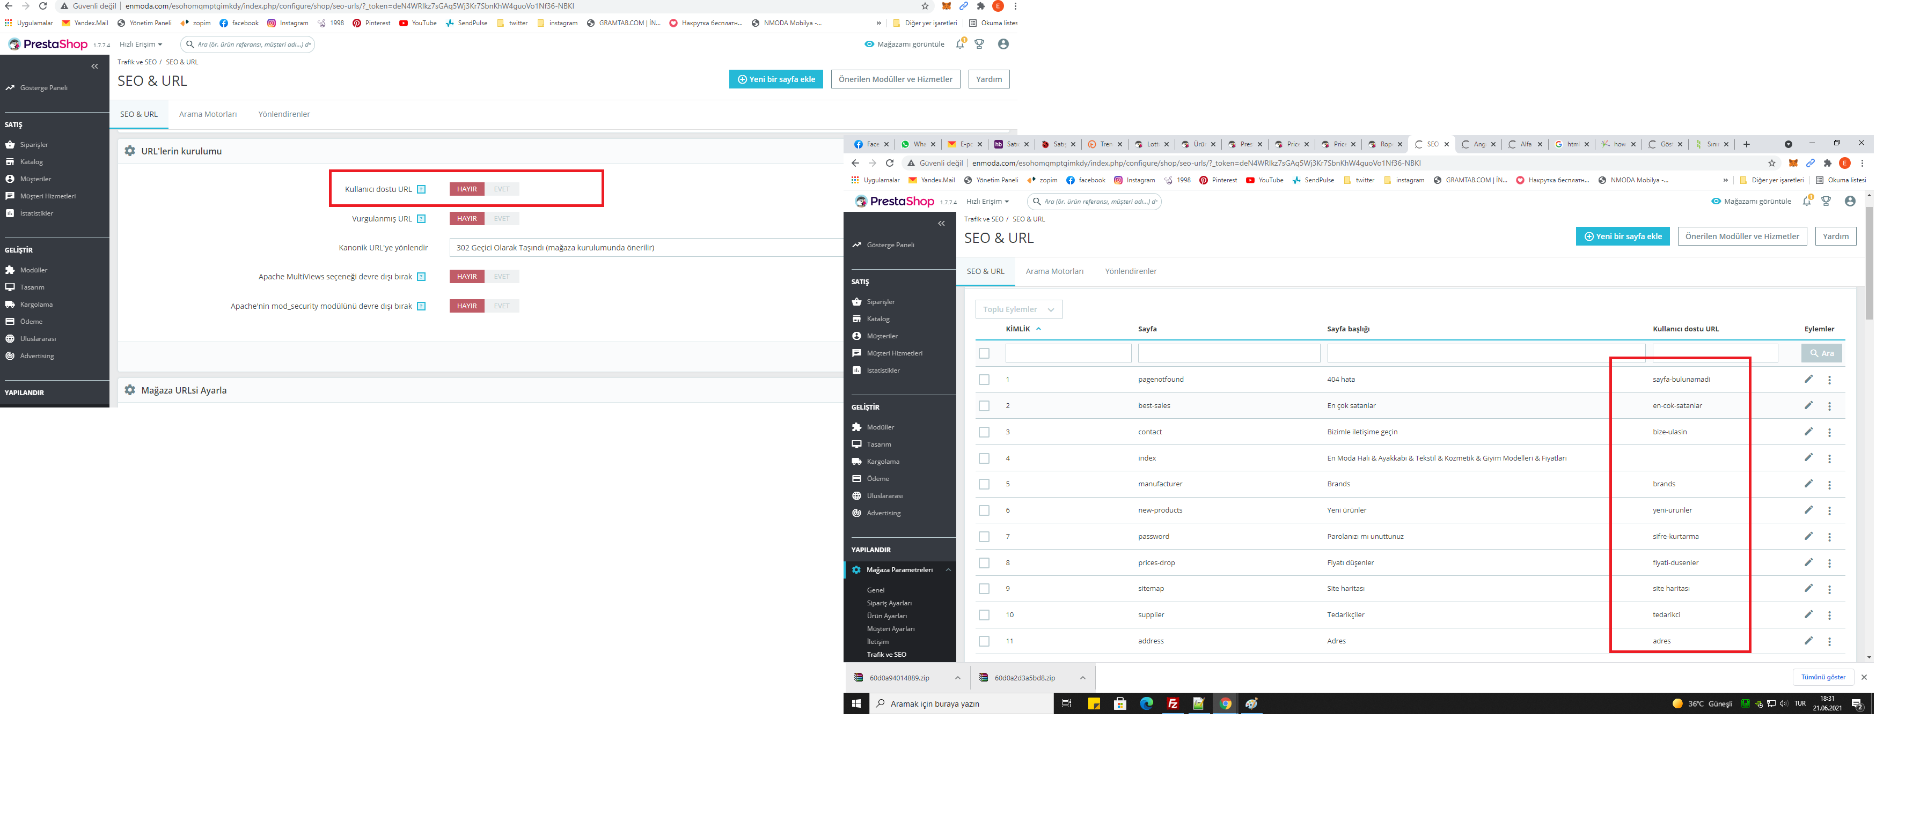
Task: Check the address row checkbox
Action: pyautogui.click(x=984, y=641)
